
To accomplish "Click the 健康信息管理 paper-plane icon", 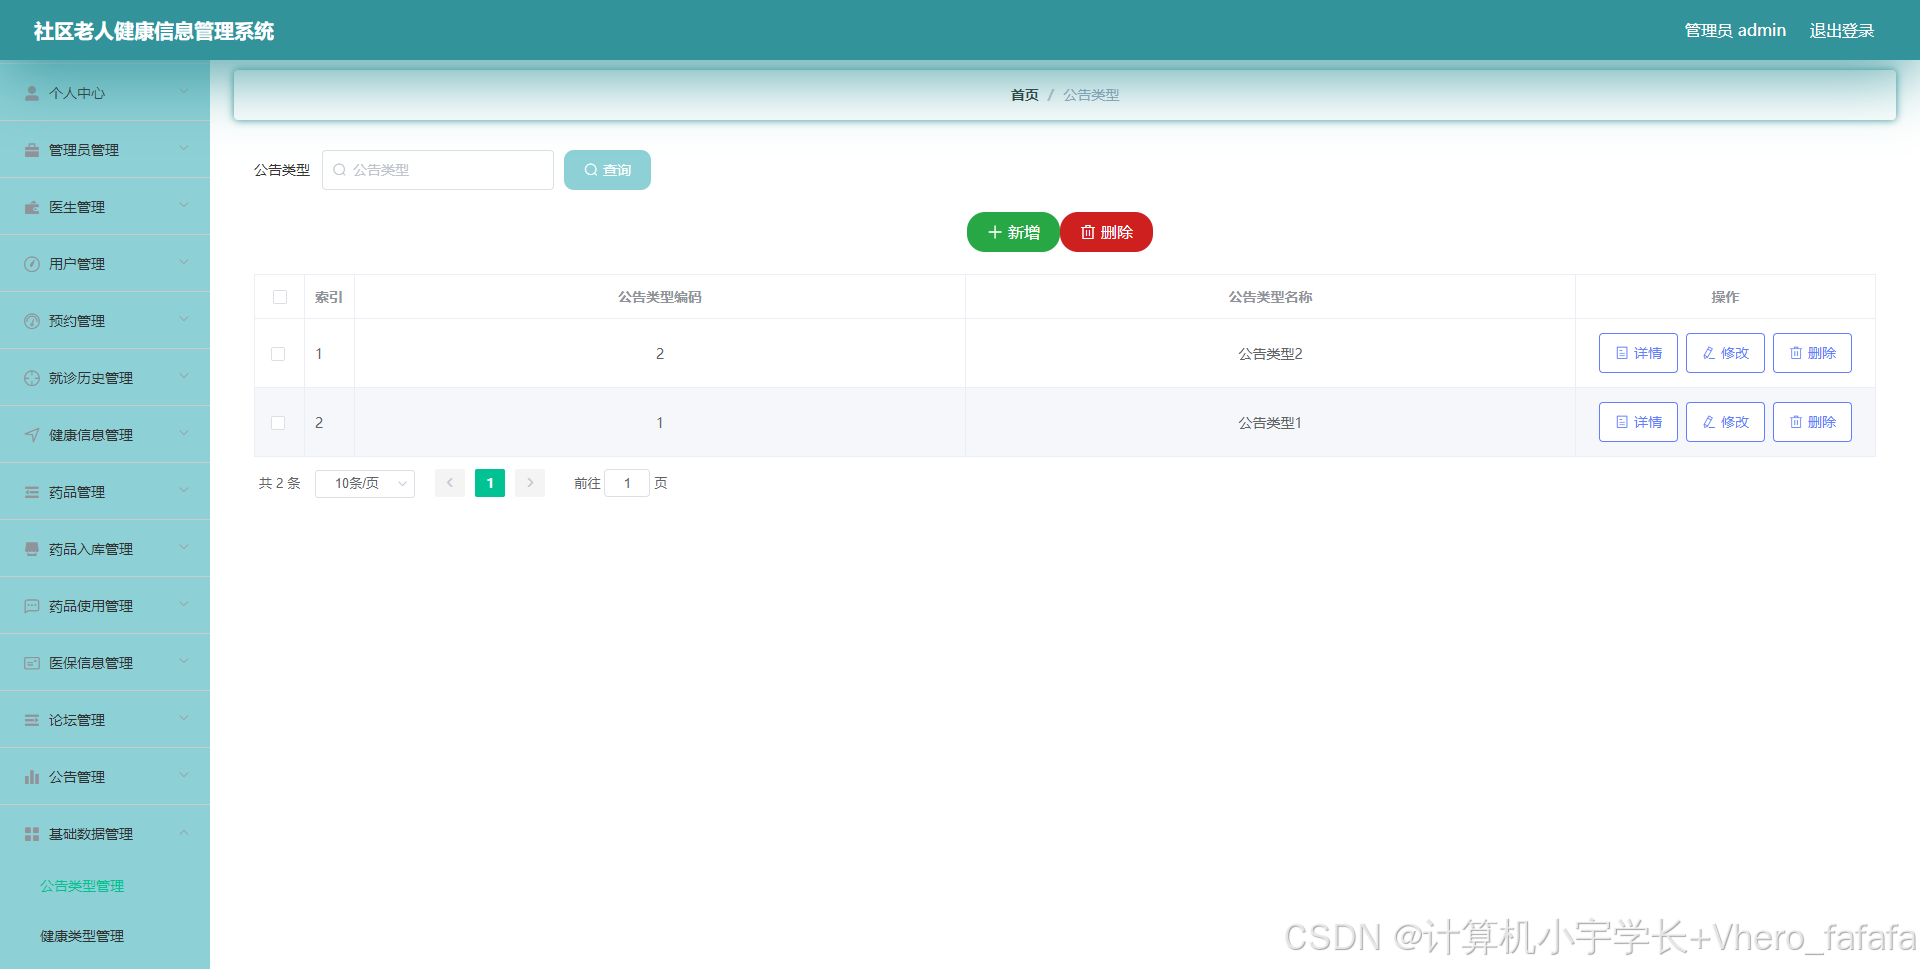I will [x=31, y=434].
